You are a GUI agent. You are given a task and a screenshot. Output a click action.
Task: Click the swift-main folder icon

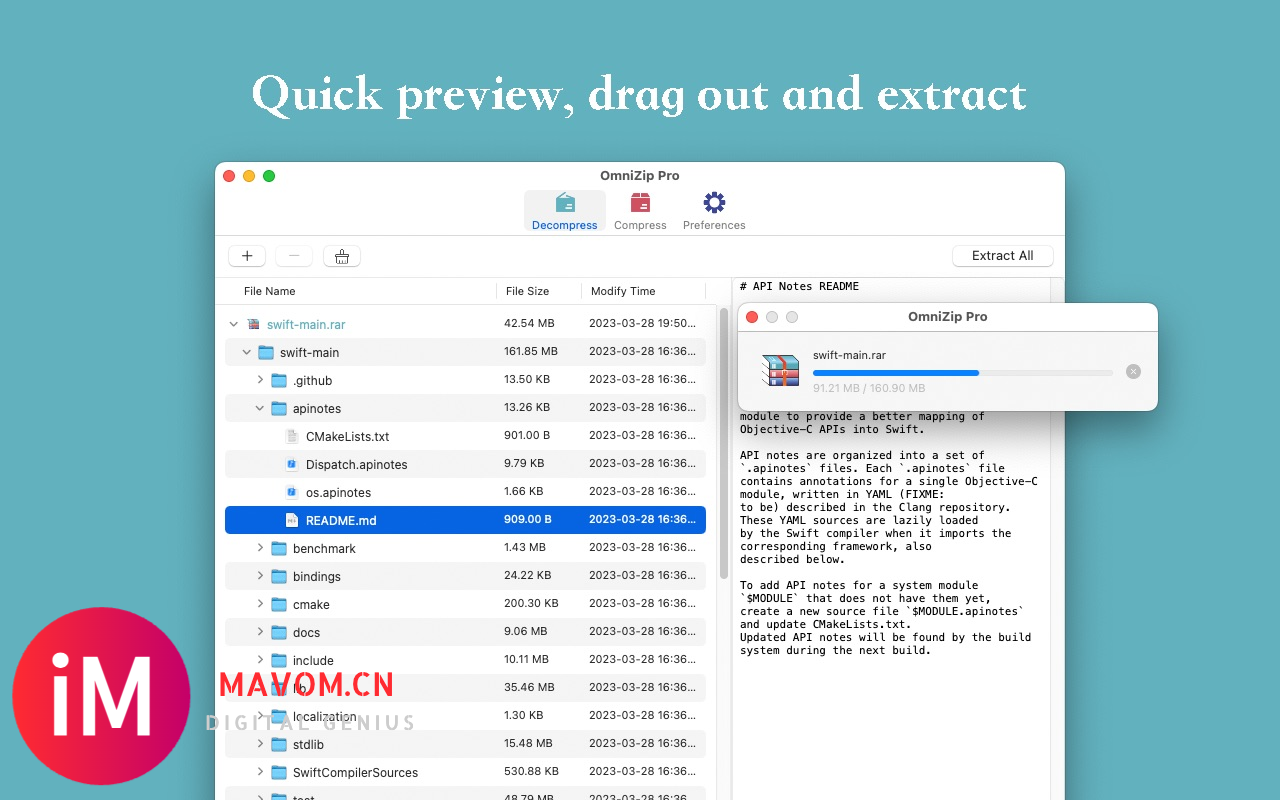click(266, 352)
